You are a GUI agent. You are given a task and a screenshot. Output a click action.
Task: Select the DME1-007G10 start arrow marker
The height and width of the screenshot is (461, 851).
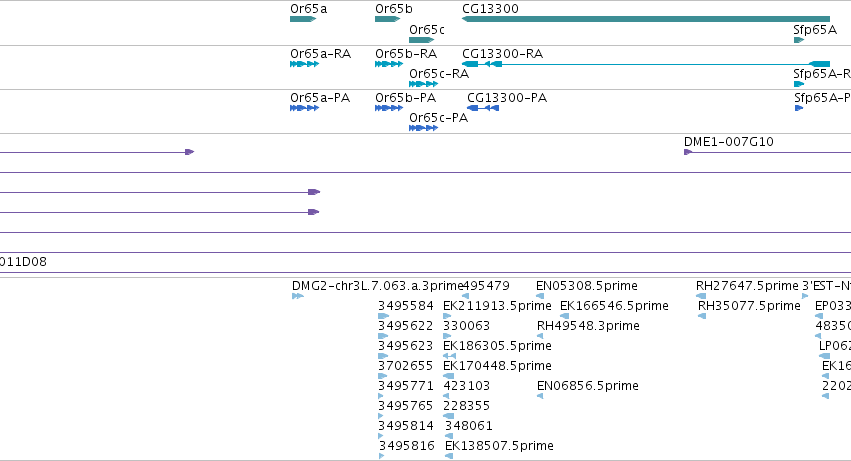(x=688, y=152)
